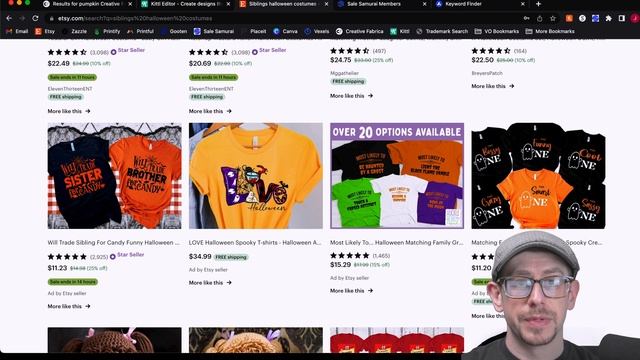Open the orange extension icon in the toolbar

point(569,18)
